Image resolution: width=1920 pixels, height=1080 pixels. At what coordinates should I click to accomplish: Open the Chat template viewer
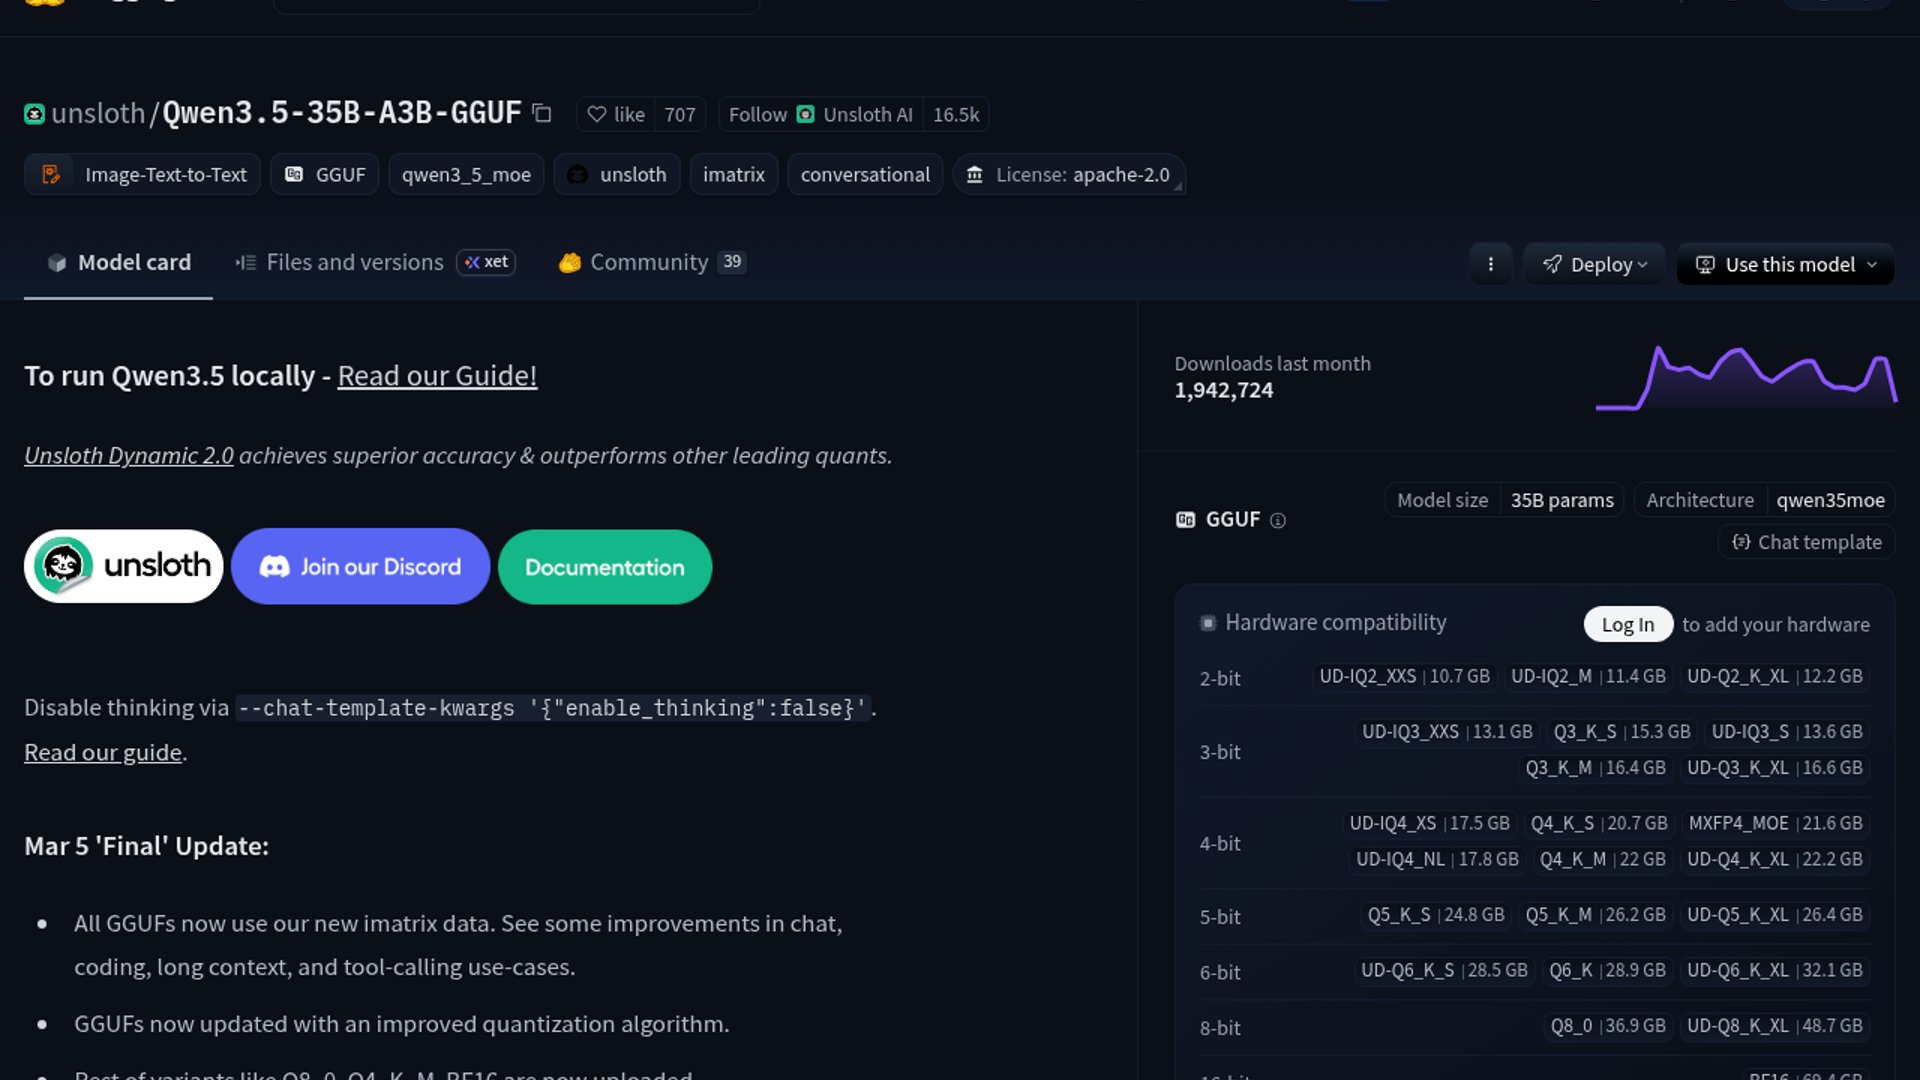[x=1806, y=542]
